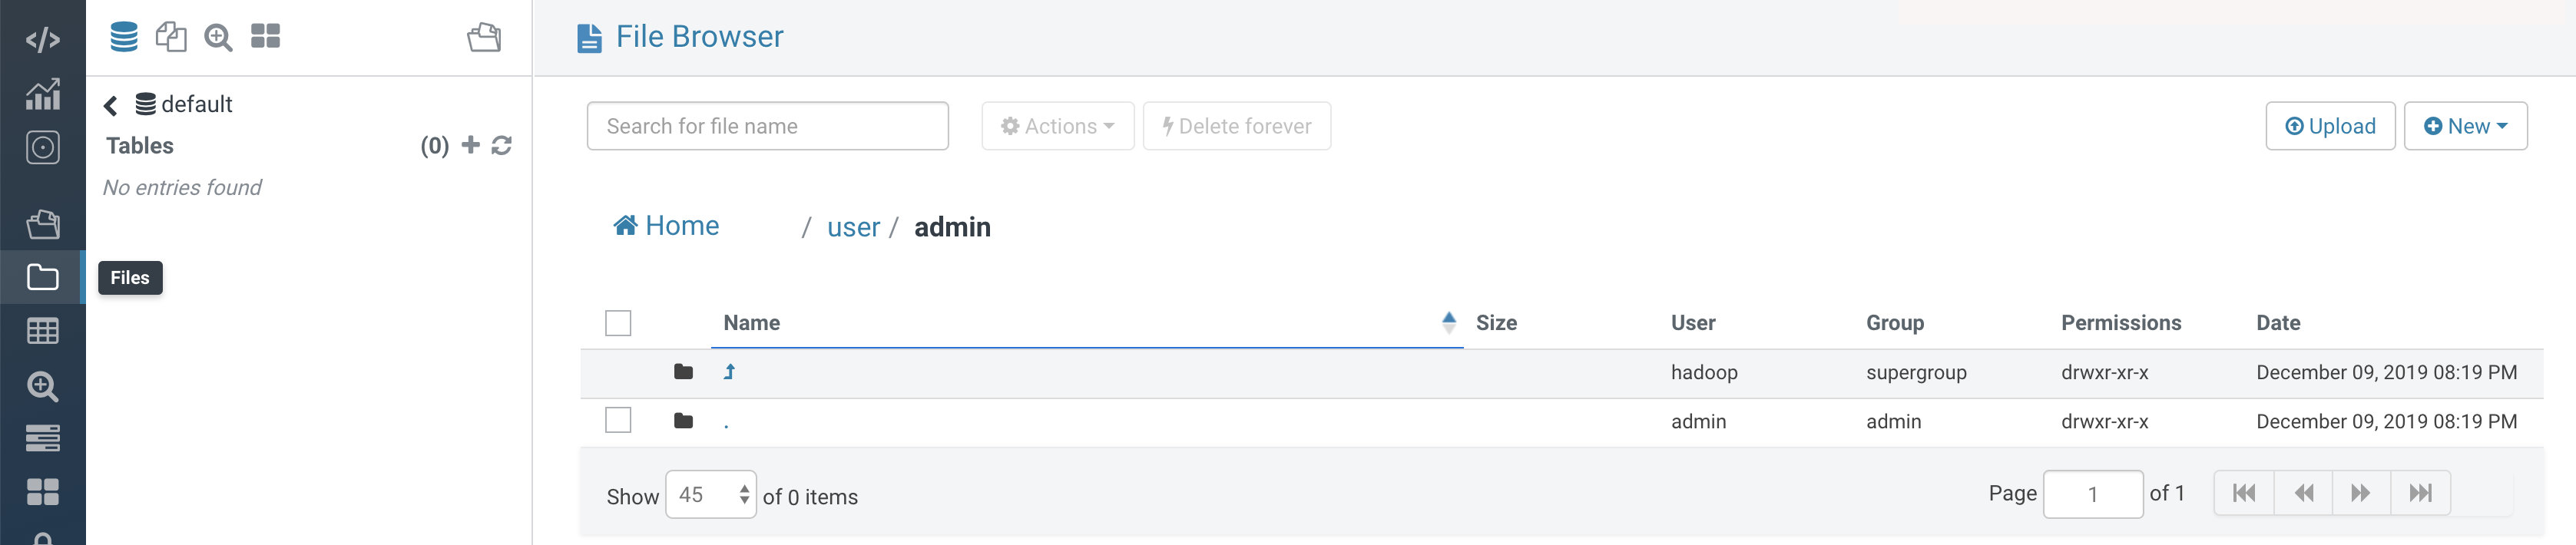Focus the Search for file name field

click(767, 126)
